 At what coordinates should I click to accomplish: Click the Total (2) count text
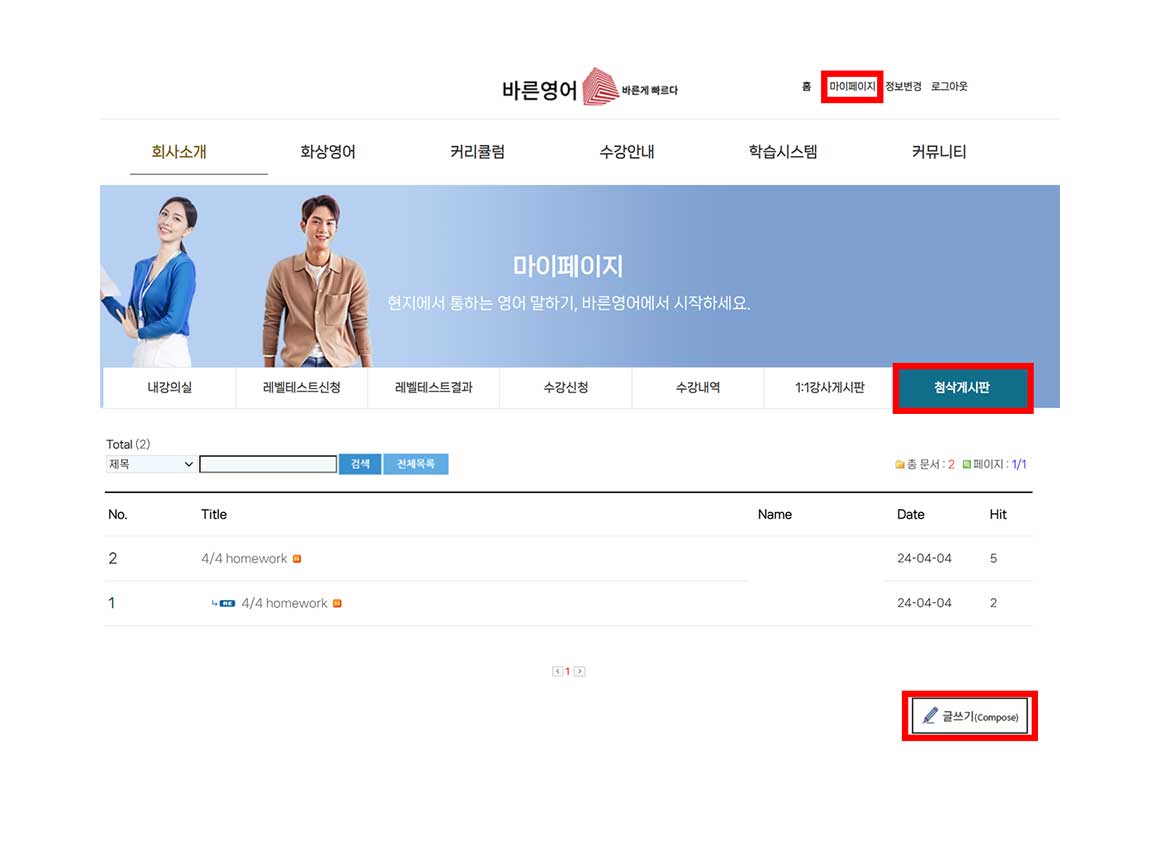pos(128,445)
